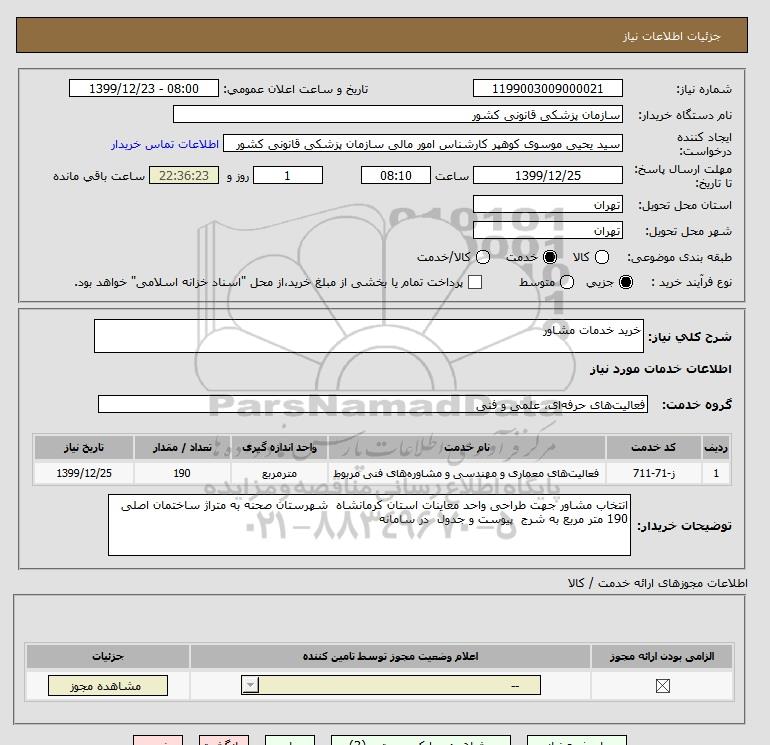Viewport: 770px width, 745px height.
Task: Click the delivery province field تهران
Action: tap(548, 204)
